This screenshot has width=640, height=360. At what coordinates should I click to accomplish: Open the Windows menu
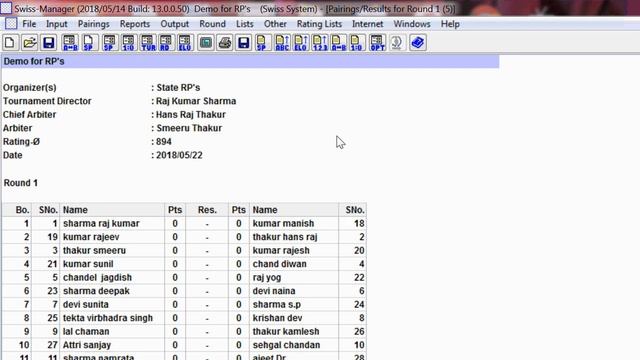point(412,24)
